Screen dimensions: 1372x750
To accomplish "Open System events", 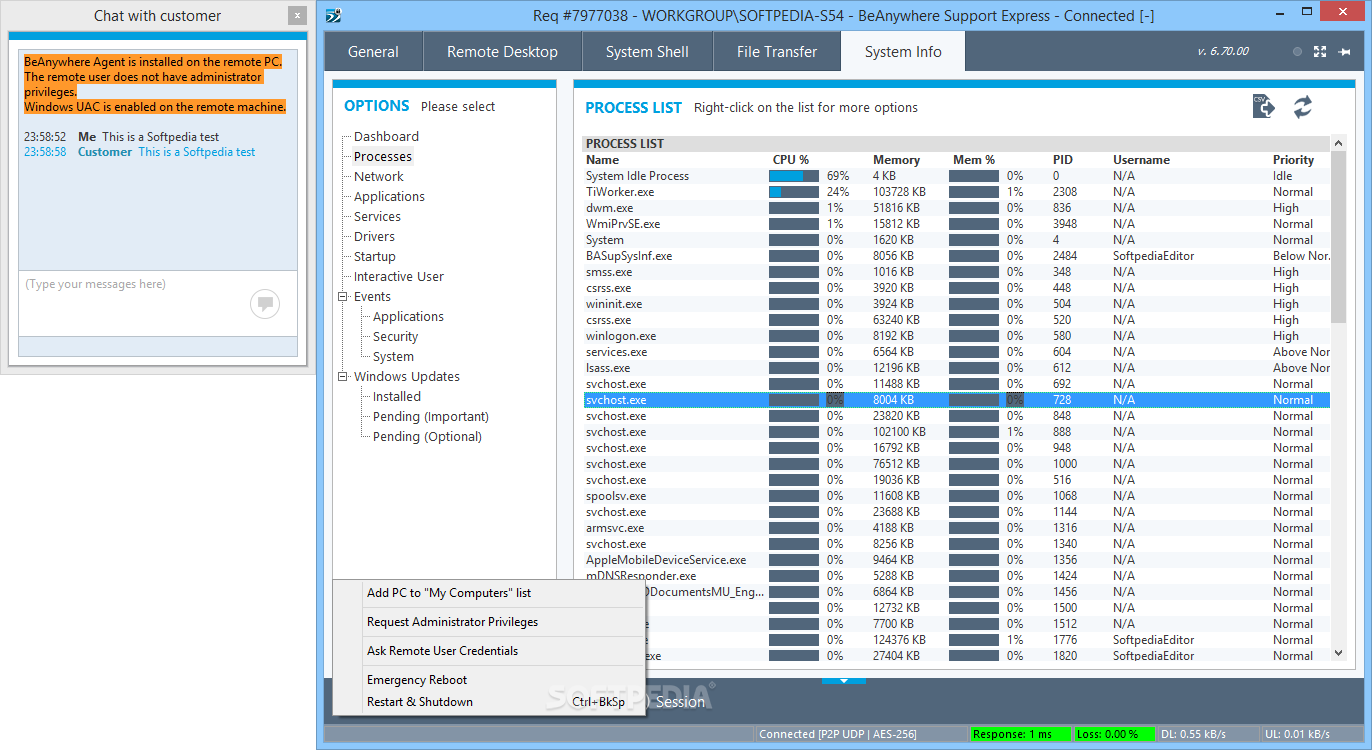I will pos(393,356).
